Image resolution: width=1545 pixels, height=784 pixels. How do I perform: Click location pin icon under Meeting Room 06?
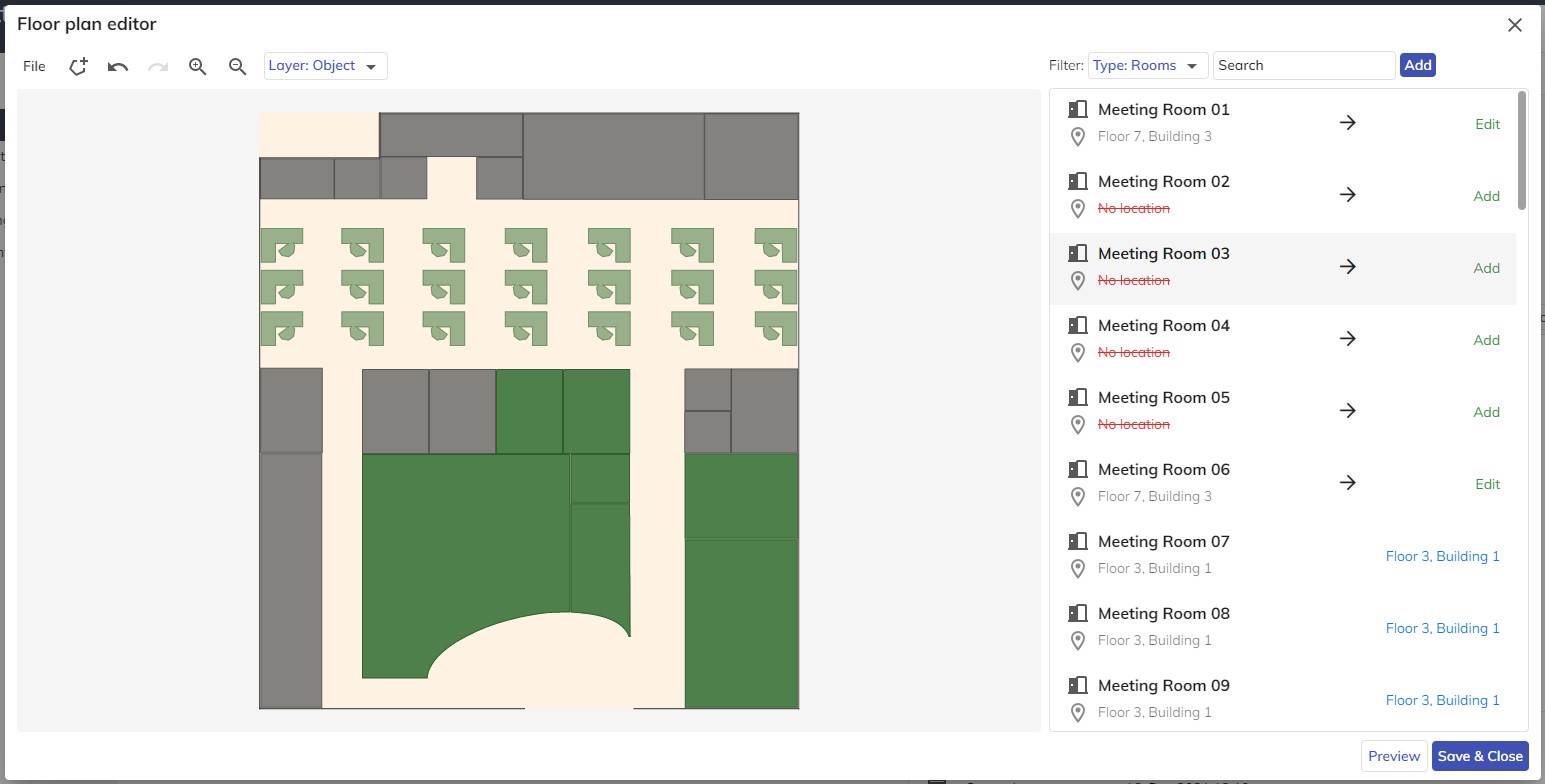click(1077, 496)
